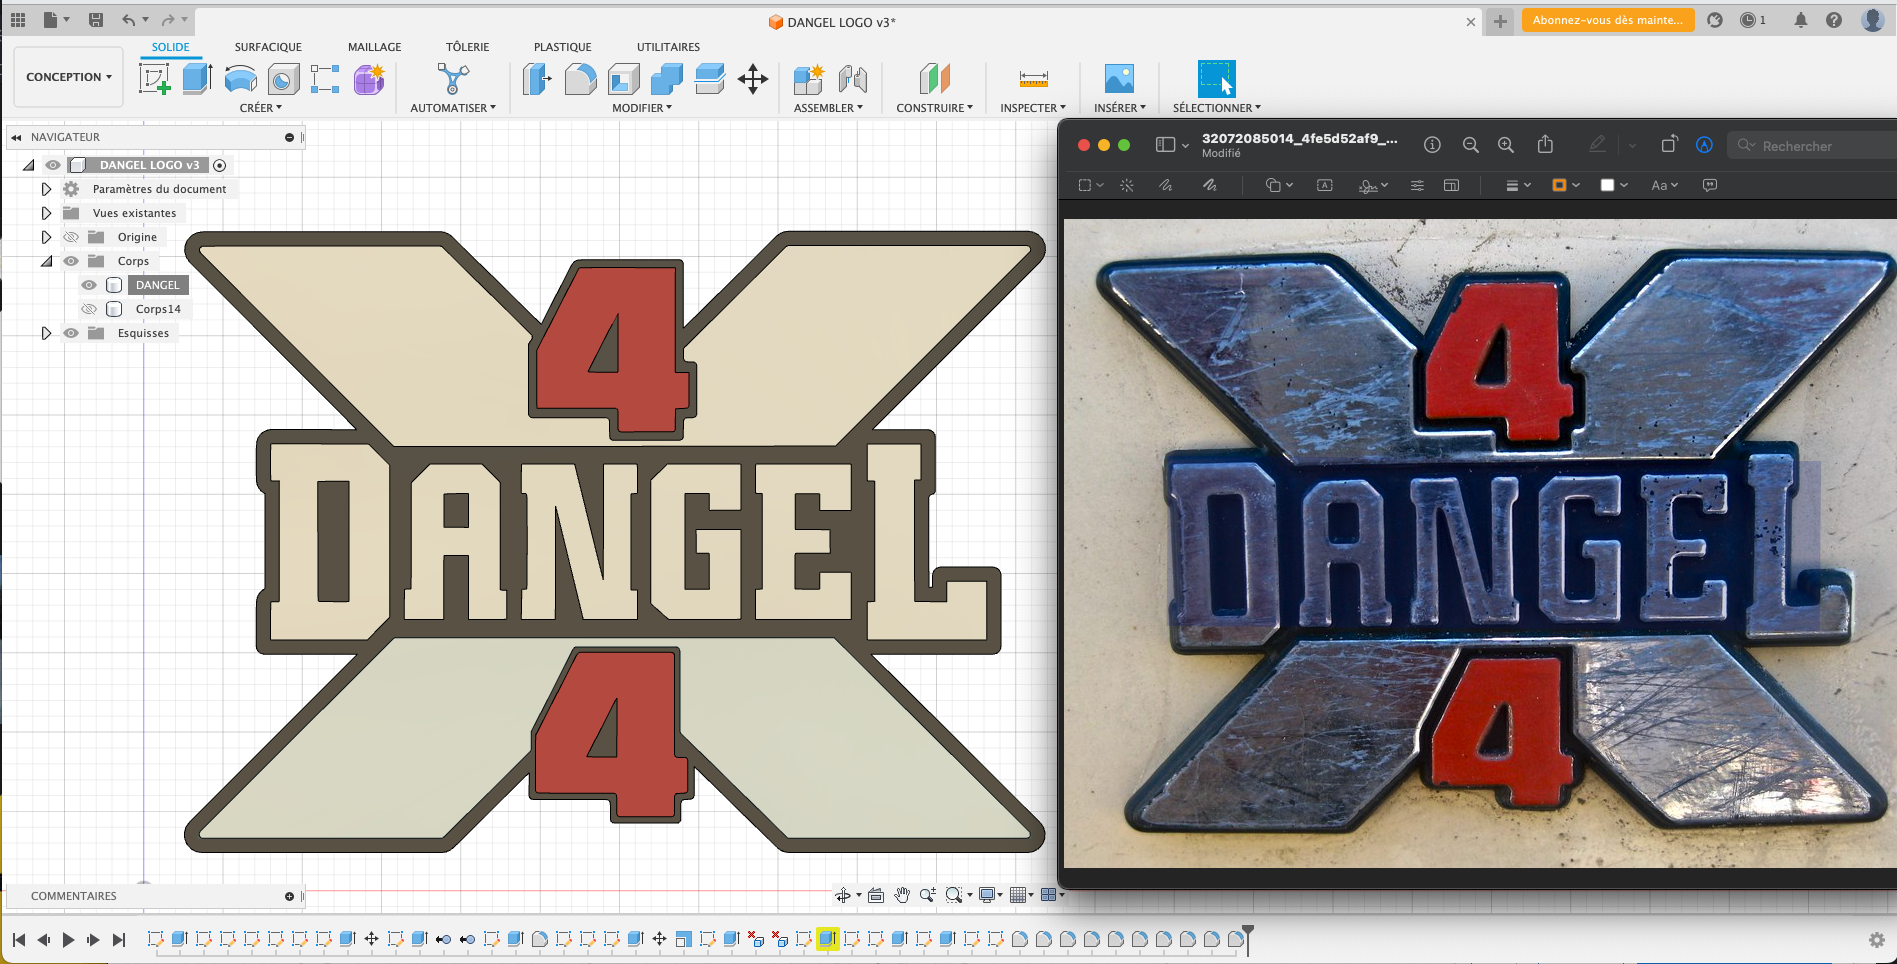Click the Share icon in Preview
The width and height of the screenshot is (1897, 964).
(x=1545, y=145)
